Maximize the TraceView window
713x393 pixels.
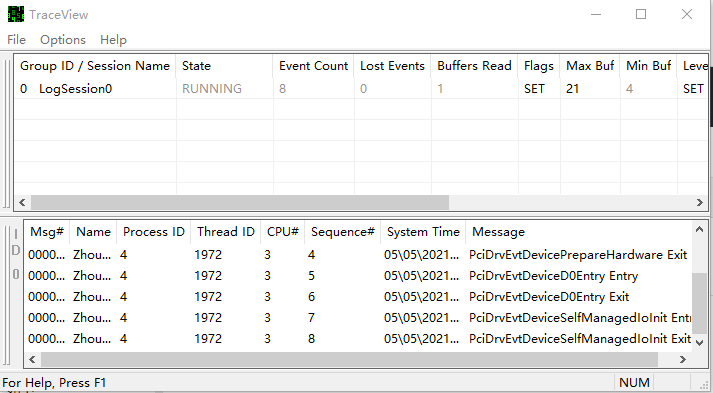point(641,15)
